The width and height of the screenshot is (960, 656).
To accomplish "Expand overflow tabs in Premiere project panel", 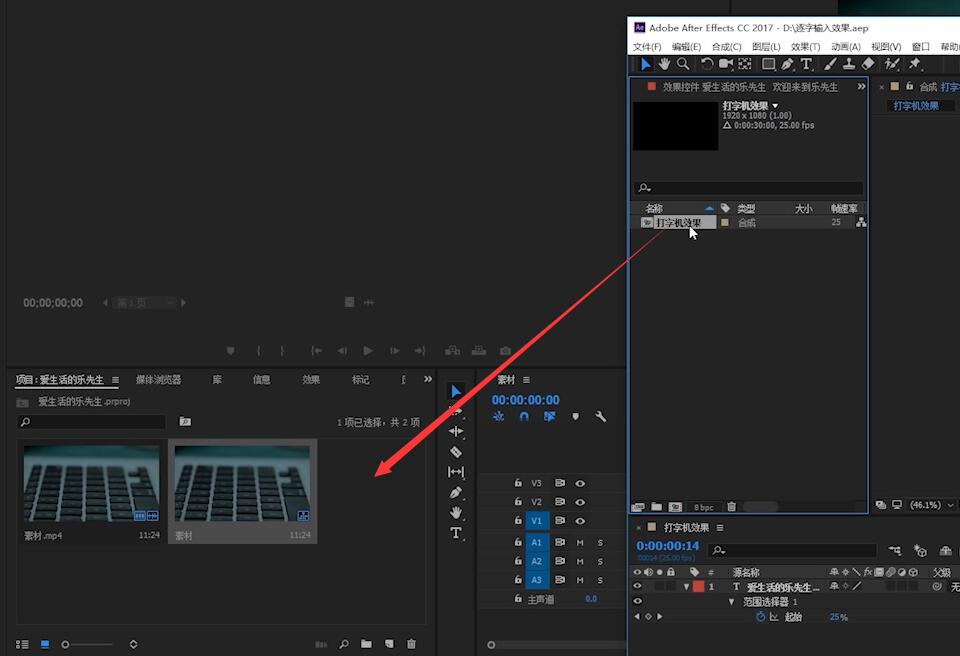I will pyautogui.click(x=428, y=379).
